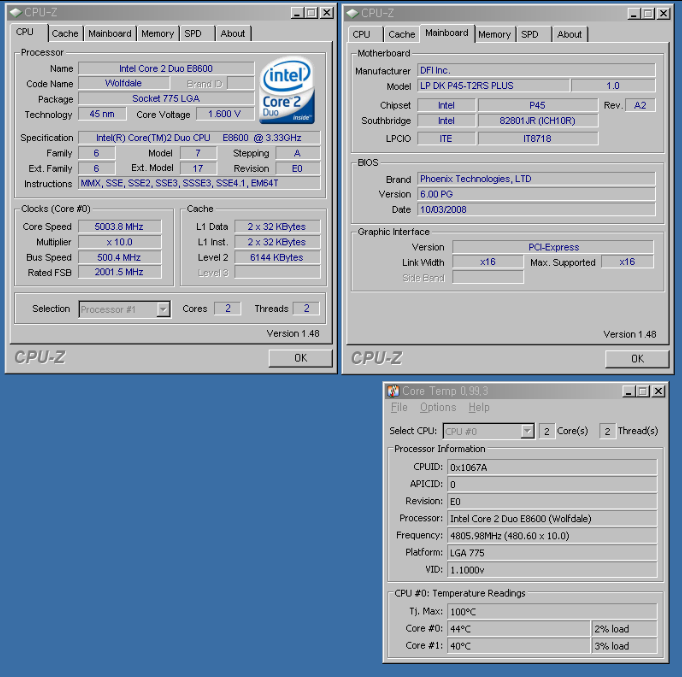Screen dimensions: 682x677
Task: Minimize the left CPU-Z window
Action: [x=297, y=13]
